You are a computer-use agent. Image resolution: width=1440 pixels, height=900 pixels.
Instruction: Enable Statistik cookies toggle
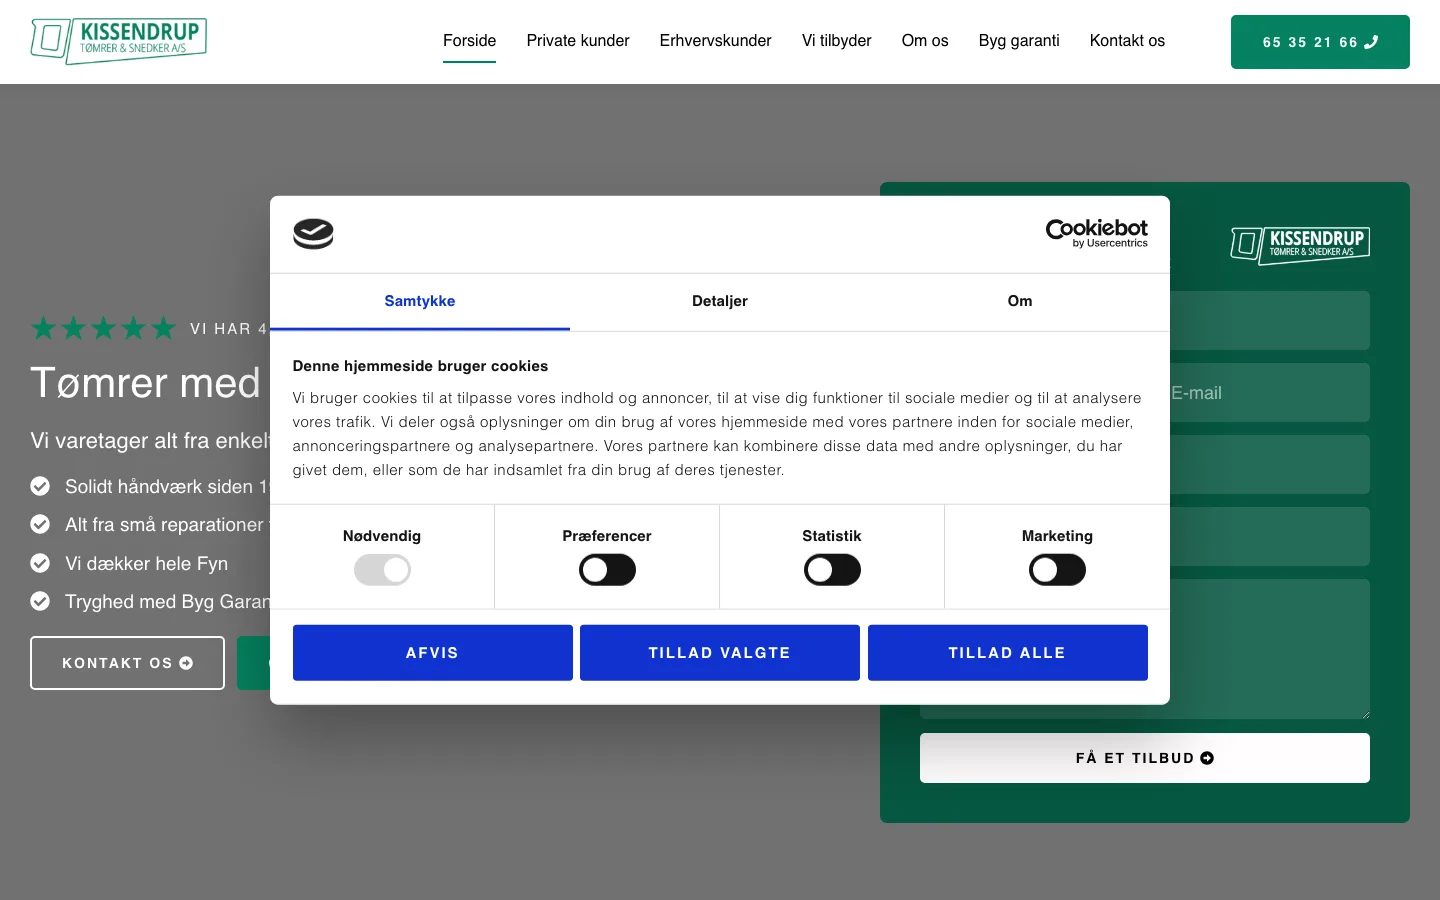tap(832, 570)
